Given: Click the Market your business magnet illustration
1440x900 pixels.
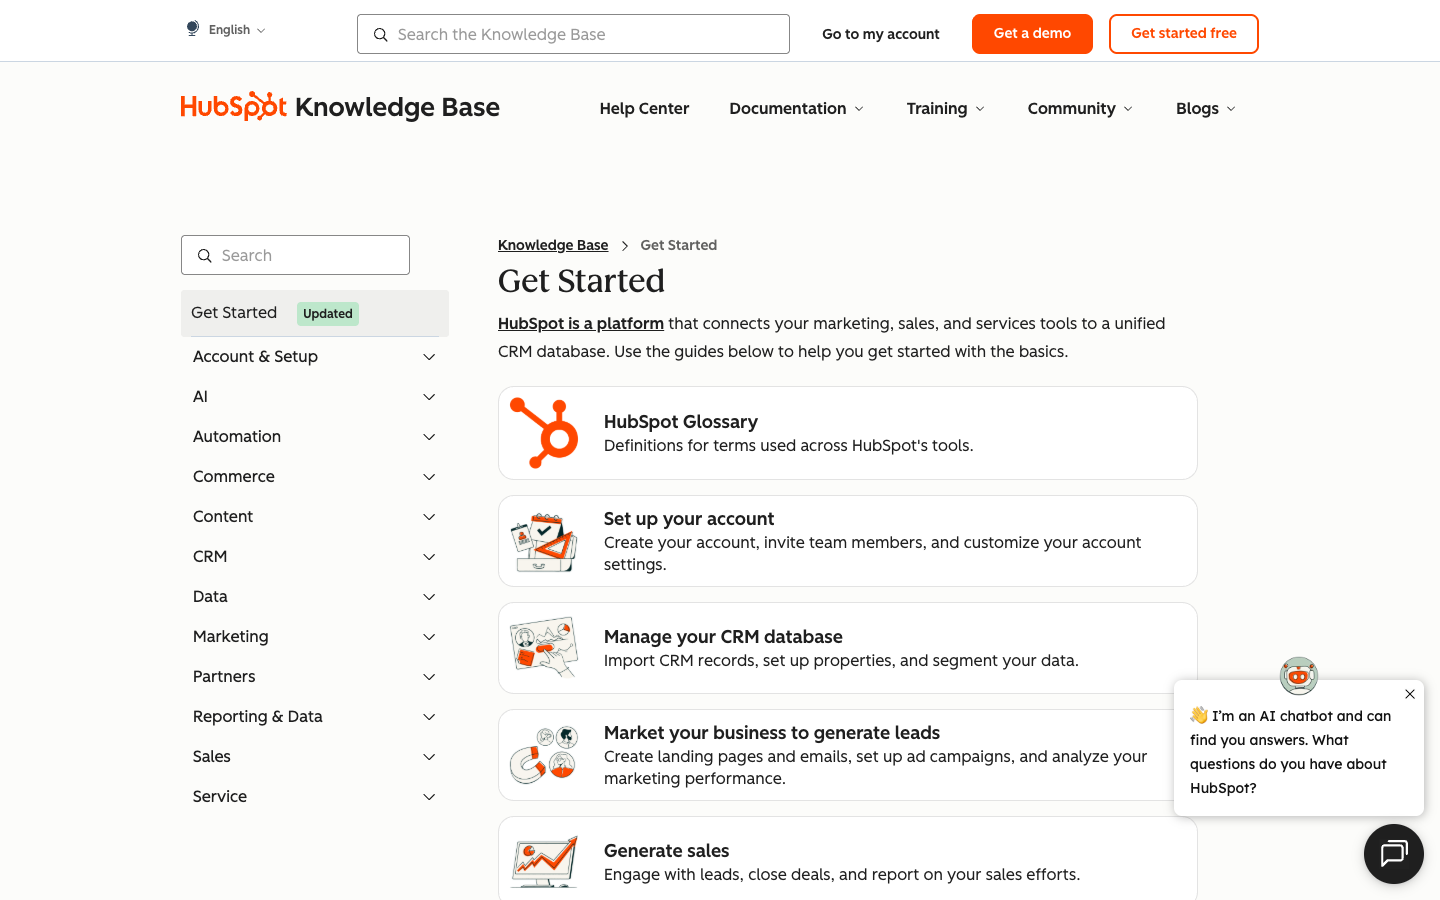Looking at the screenshot, I should tap(544, 755).
